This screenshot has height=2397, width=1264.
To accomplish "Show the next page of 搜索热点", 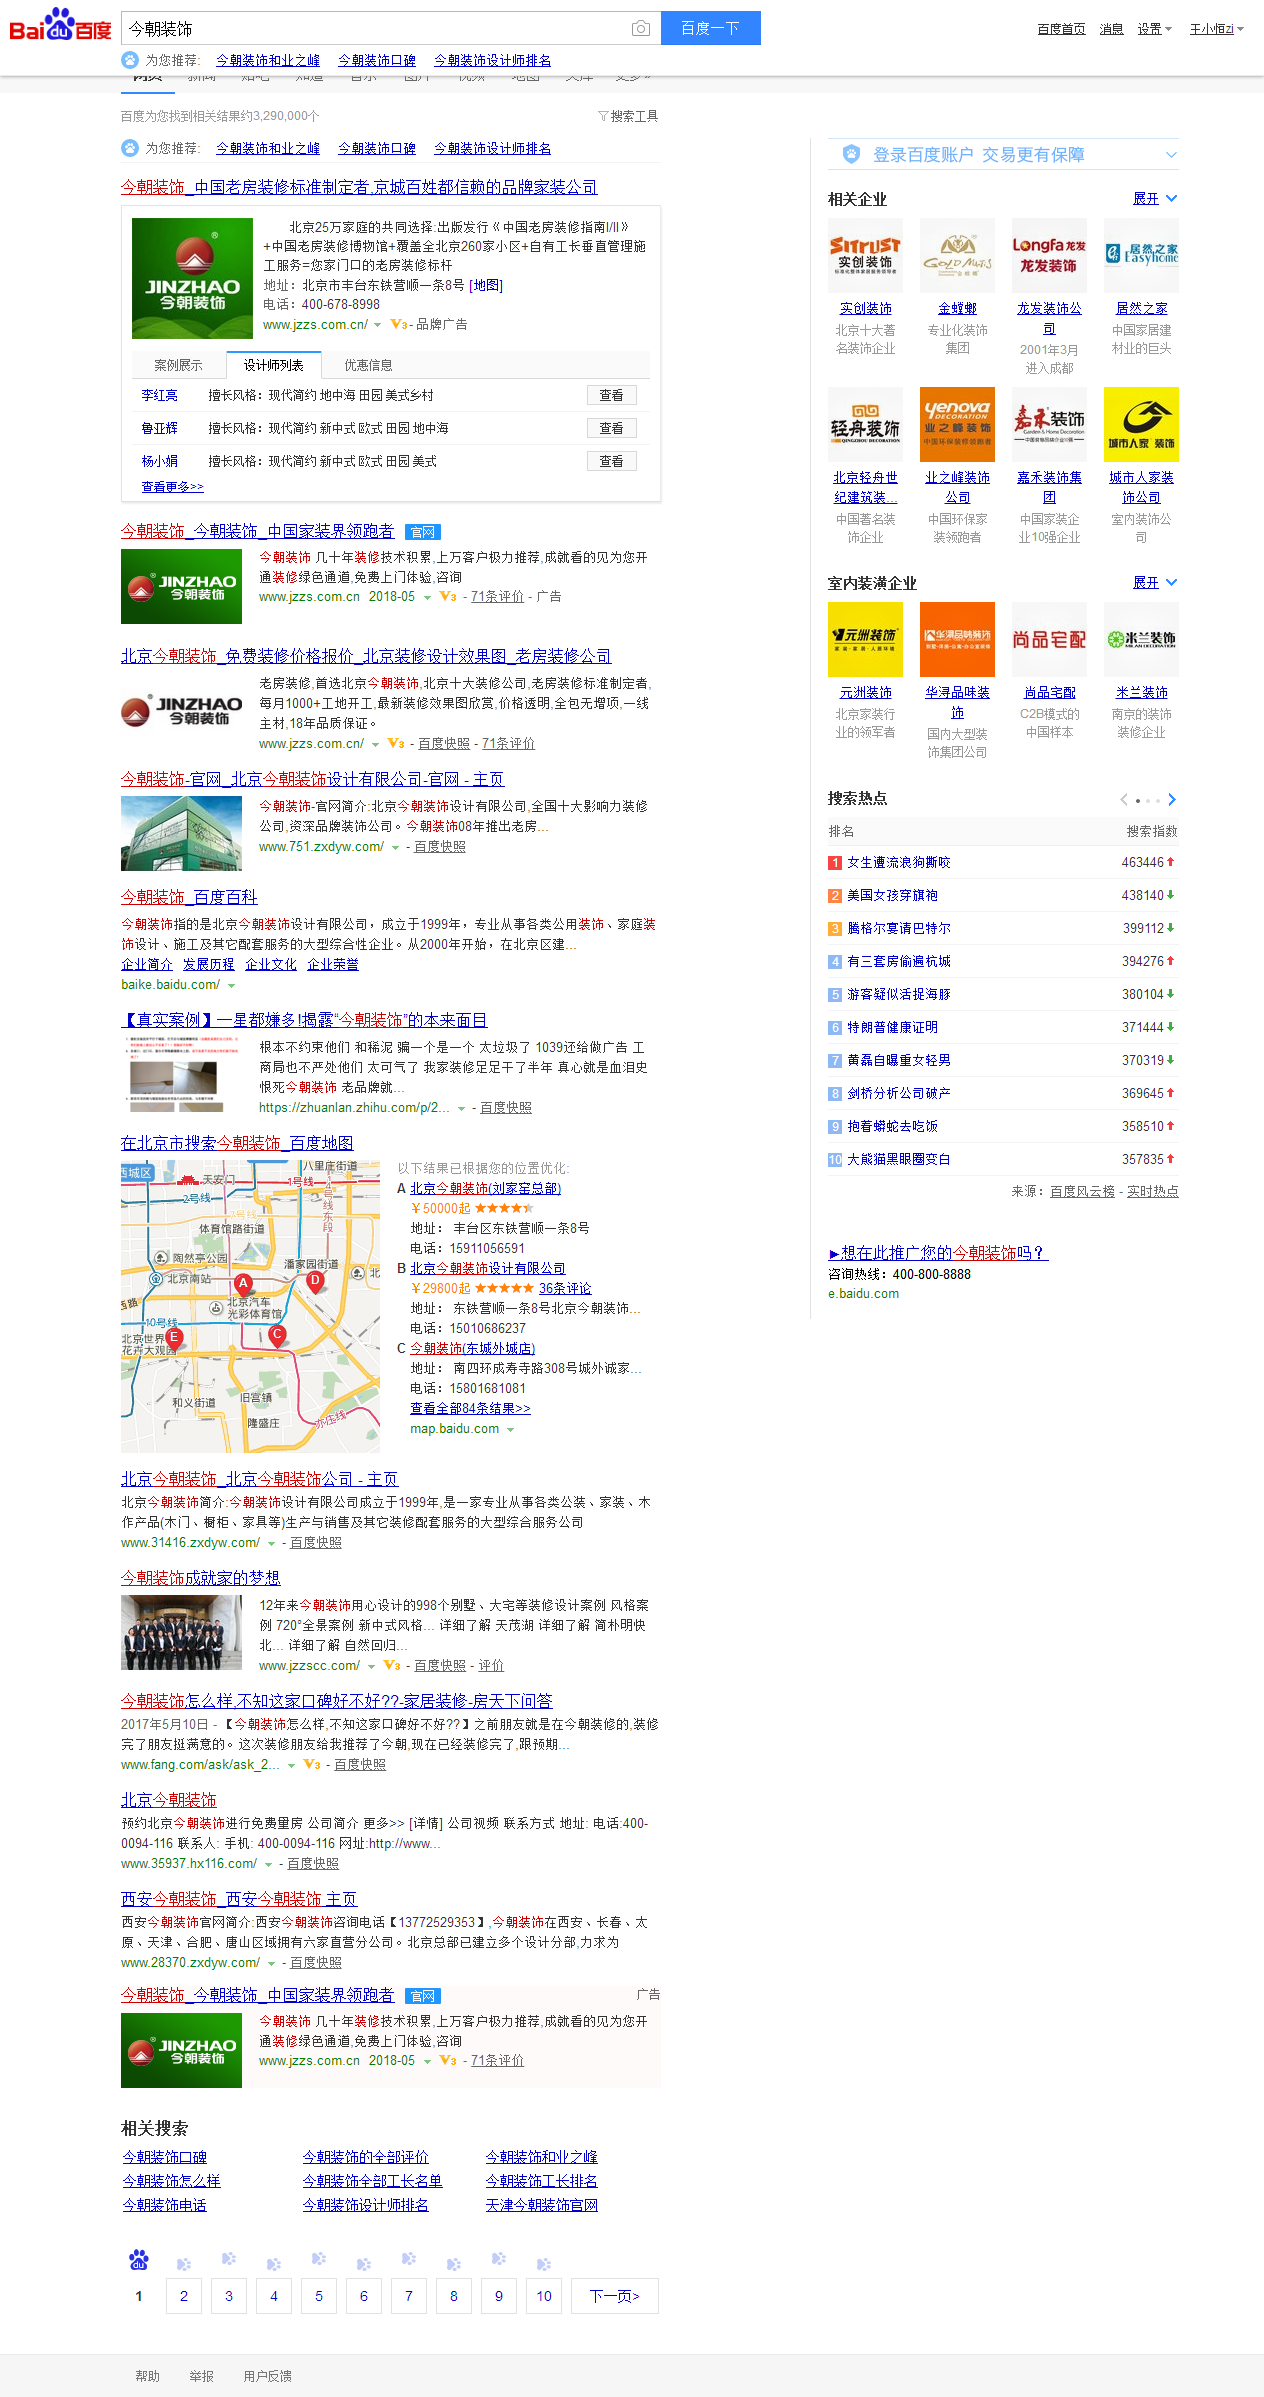I will [1172, 799].
